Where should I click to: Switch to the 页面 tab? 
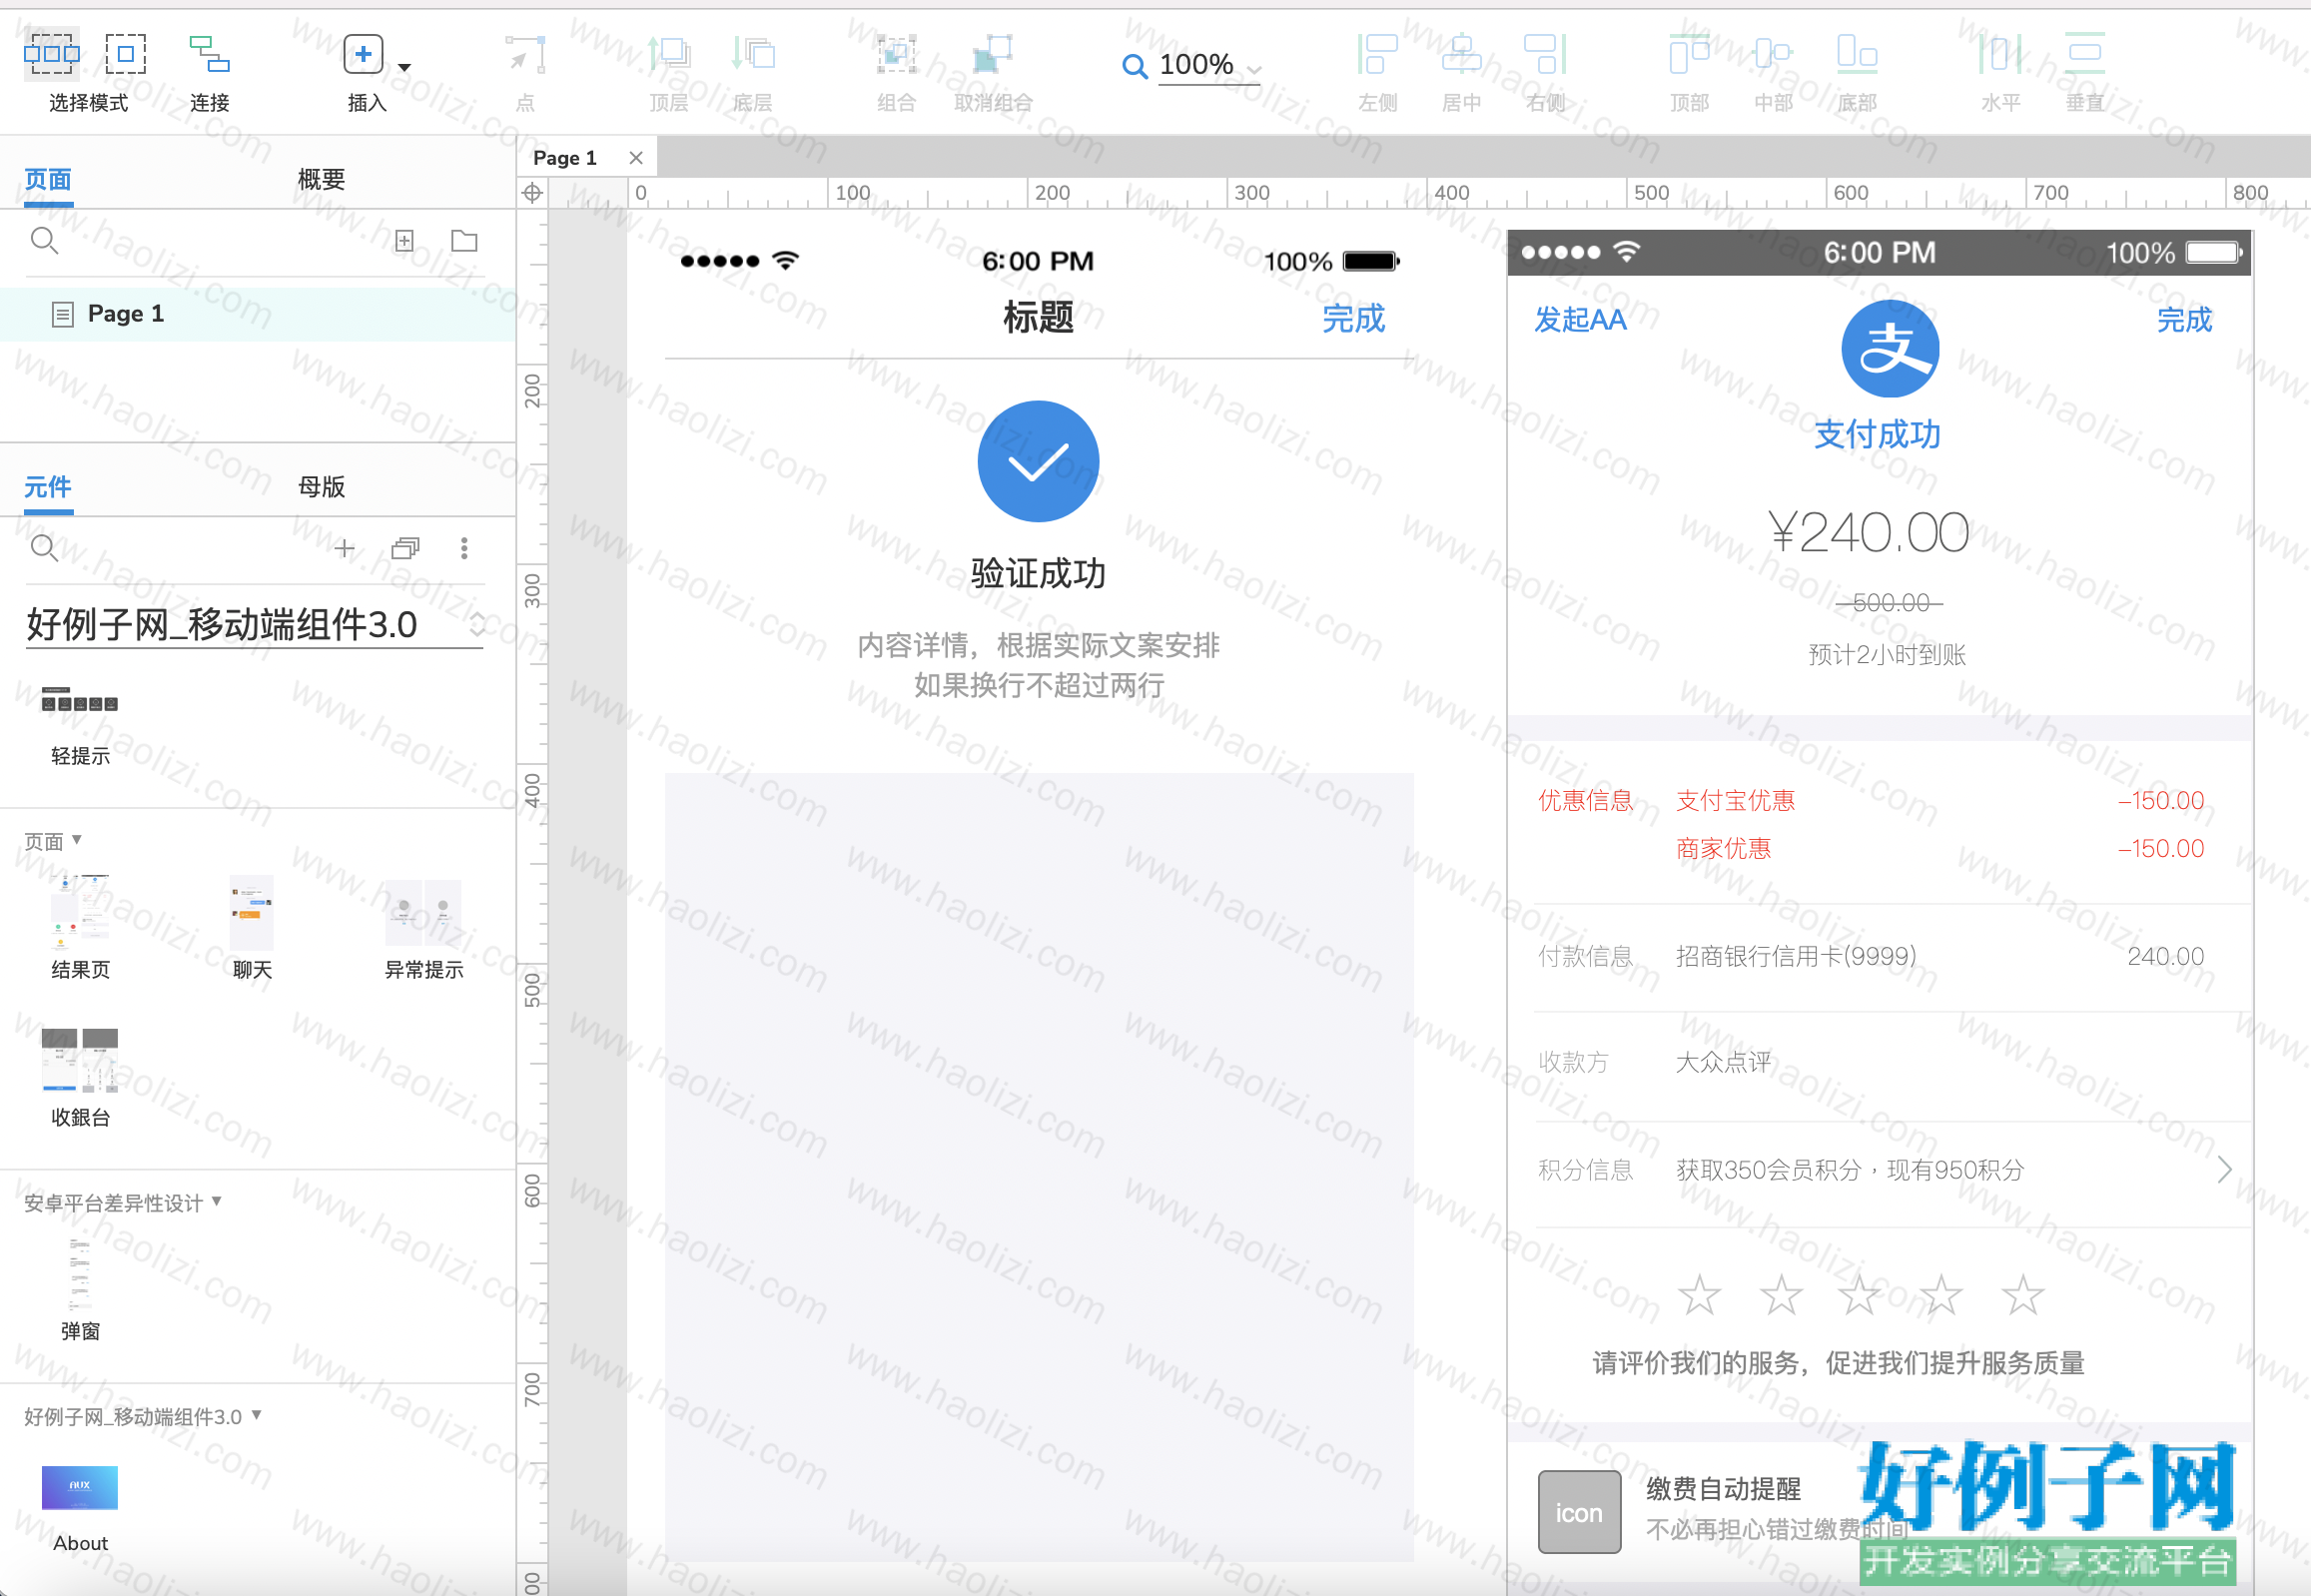[x=48, y=180]
